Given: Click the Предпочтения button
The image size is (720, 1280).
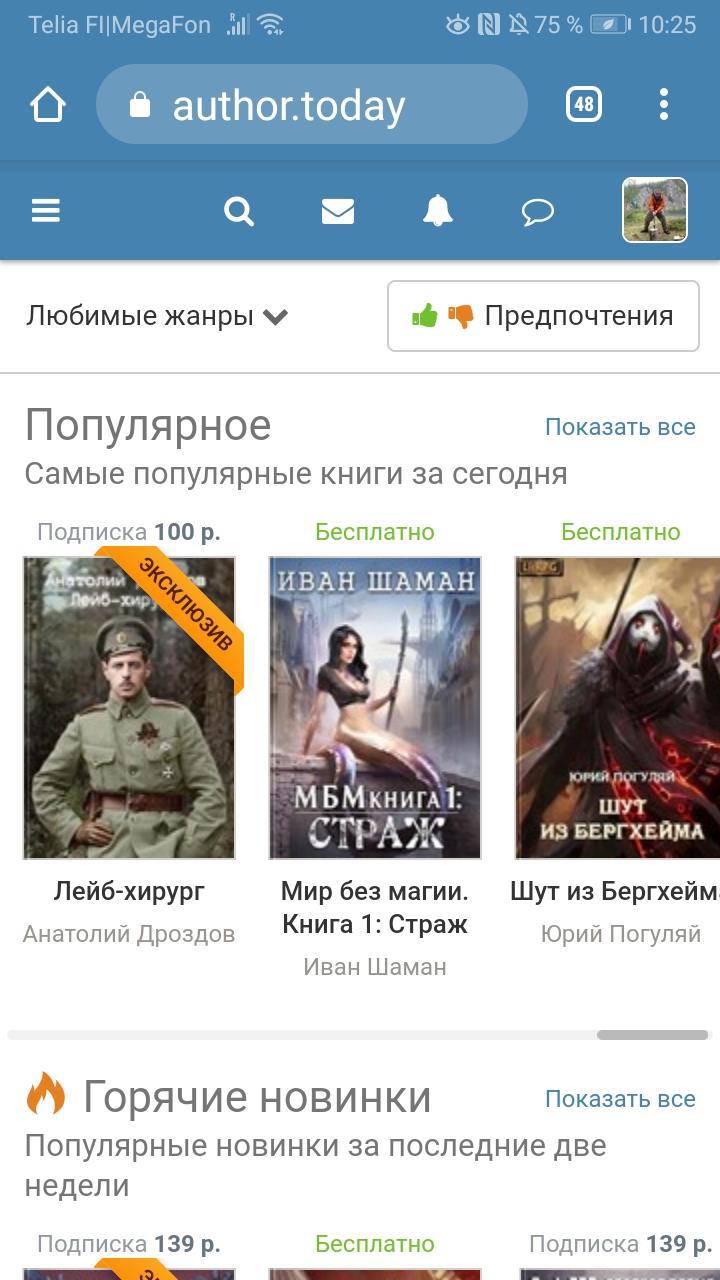Looking at the screenshot, I should [x=543, y=316].
